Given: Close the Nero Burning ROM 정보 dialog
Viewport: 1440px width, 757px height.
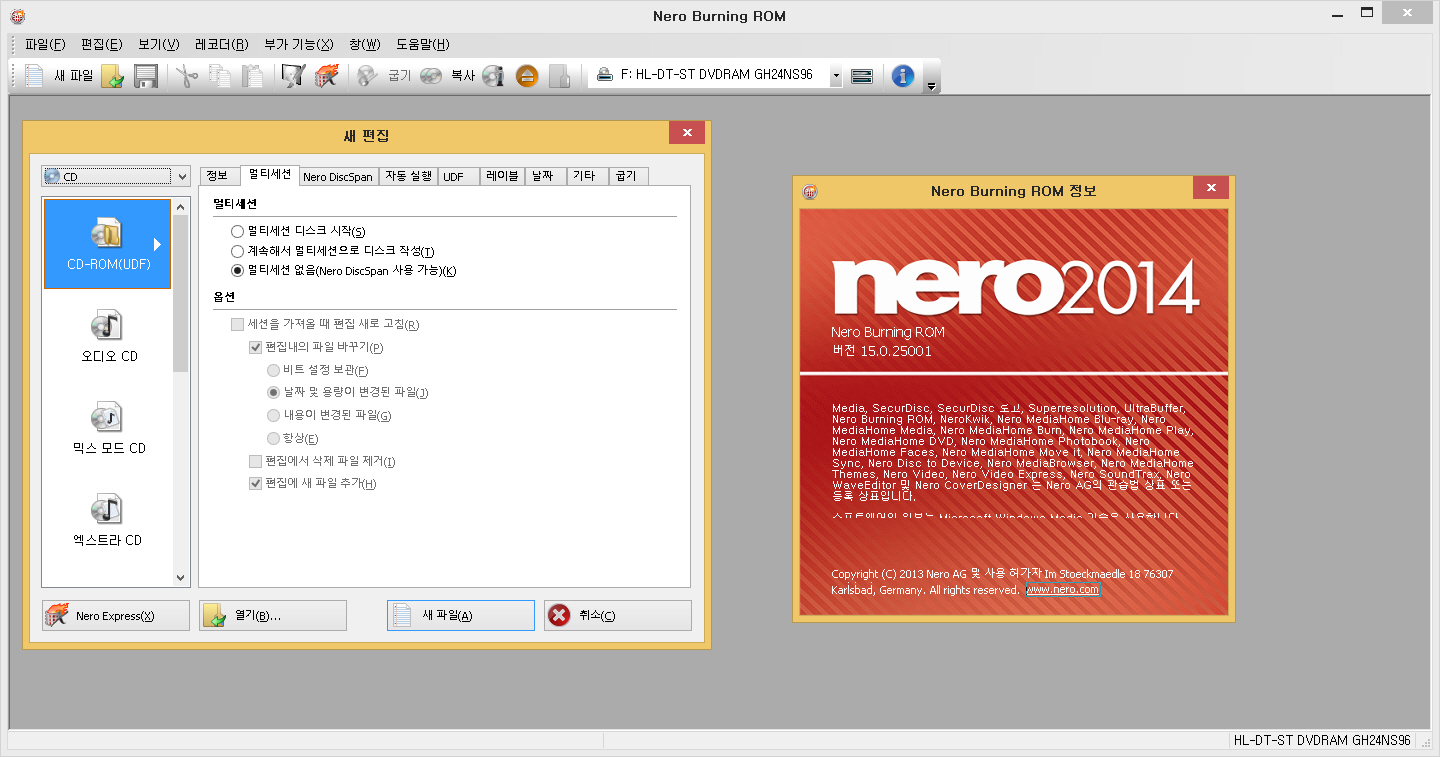Looking at the screenshot, I should click(x=1211, y=189).
